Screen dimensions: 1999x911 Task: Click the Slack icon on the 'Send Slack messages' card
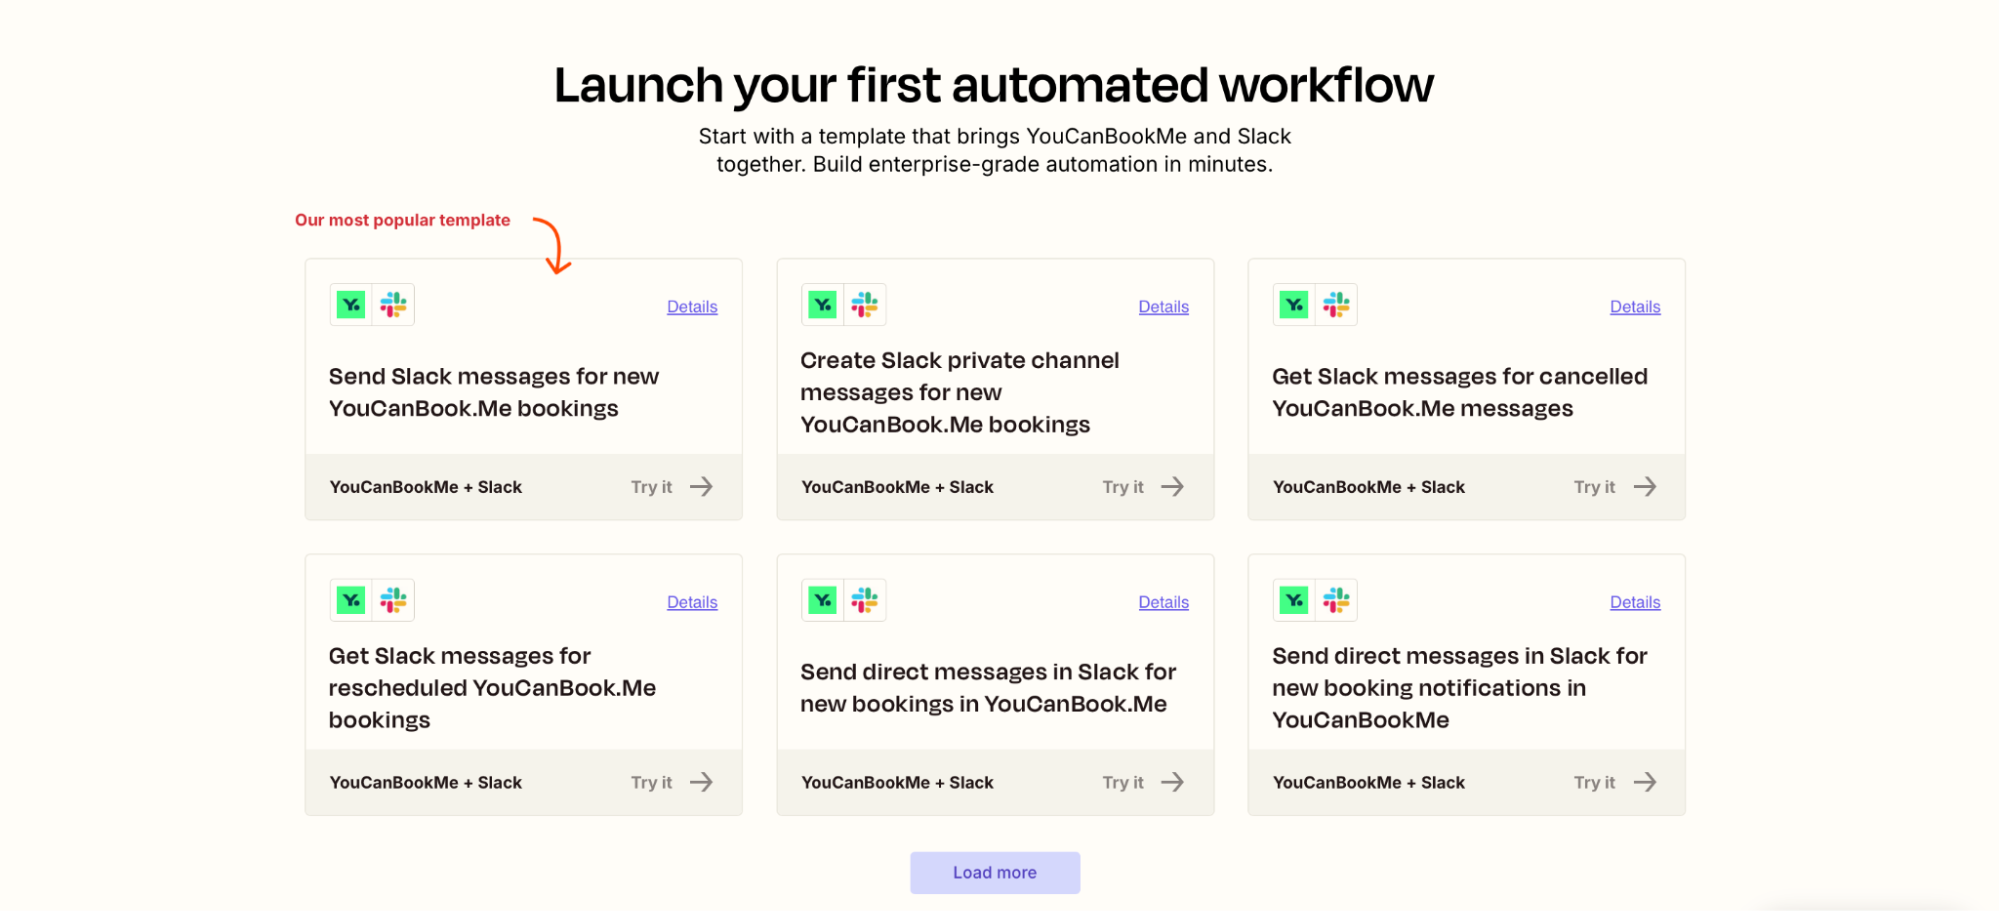[394, 304]
